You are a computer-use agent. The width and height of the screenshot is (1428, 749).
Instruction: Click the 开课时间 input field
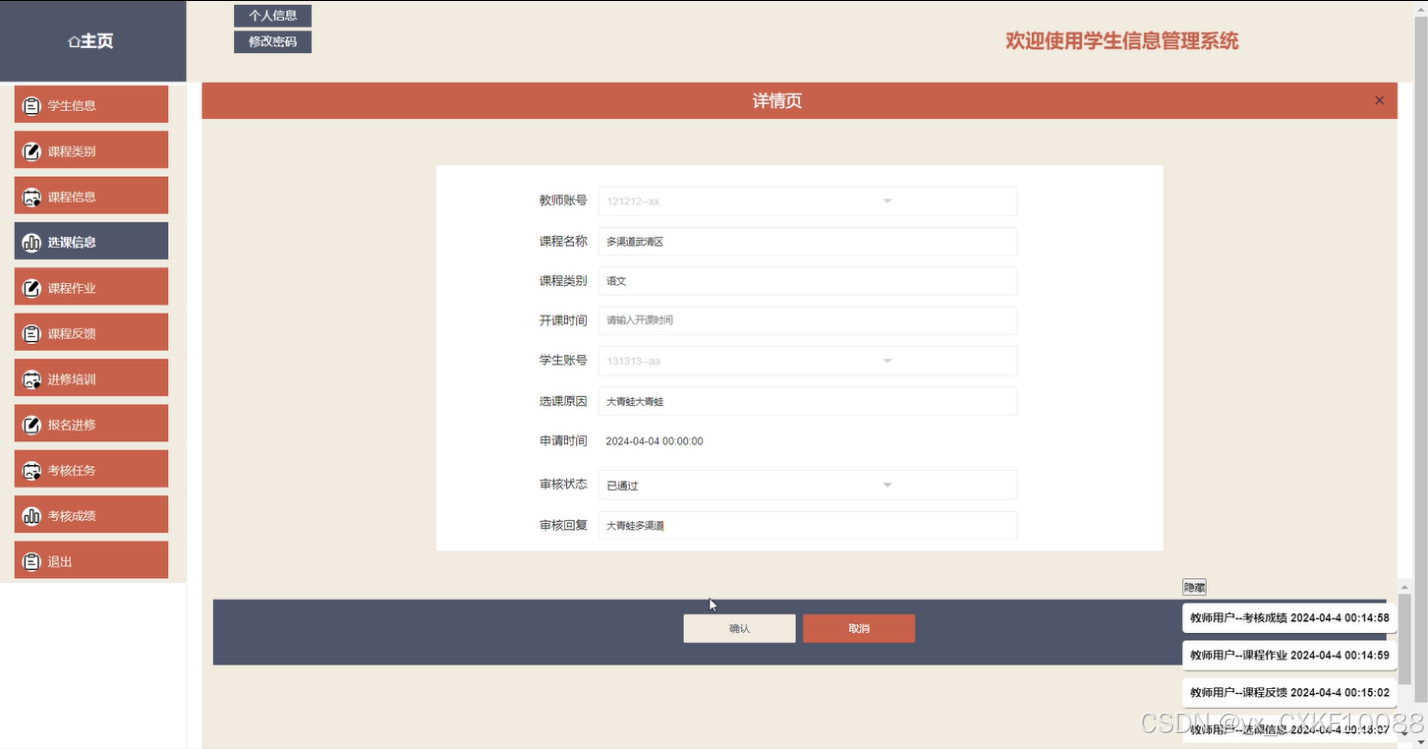pyautogui.click(x=807, y=320)
